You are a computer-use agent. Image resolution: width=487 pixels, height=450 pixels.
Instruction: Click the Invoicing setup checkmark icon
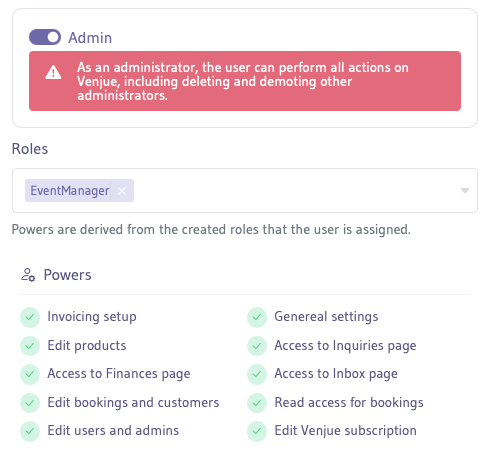pyautogui.click(x=30, y=317)
